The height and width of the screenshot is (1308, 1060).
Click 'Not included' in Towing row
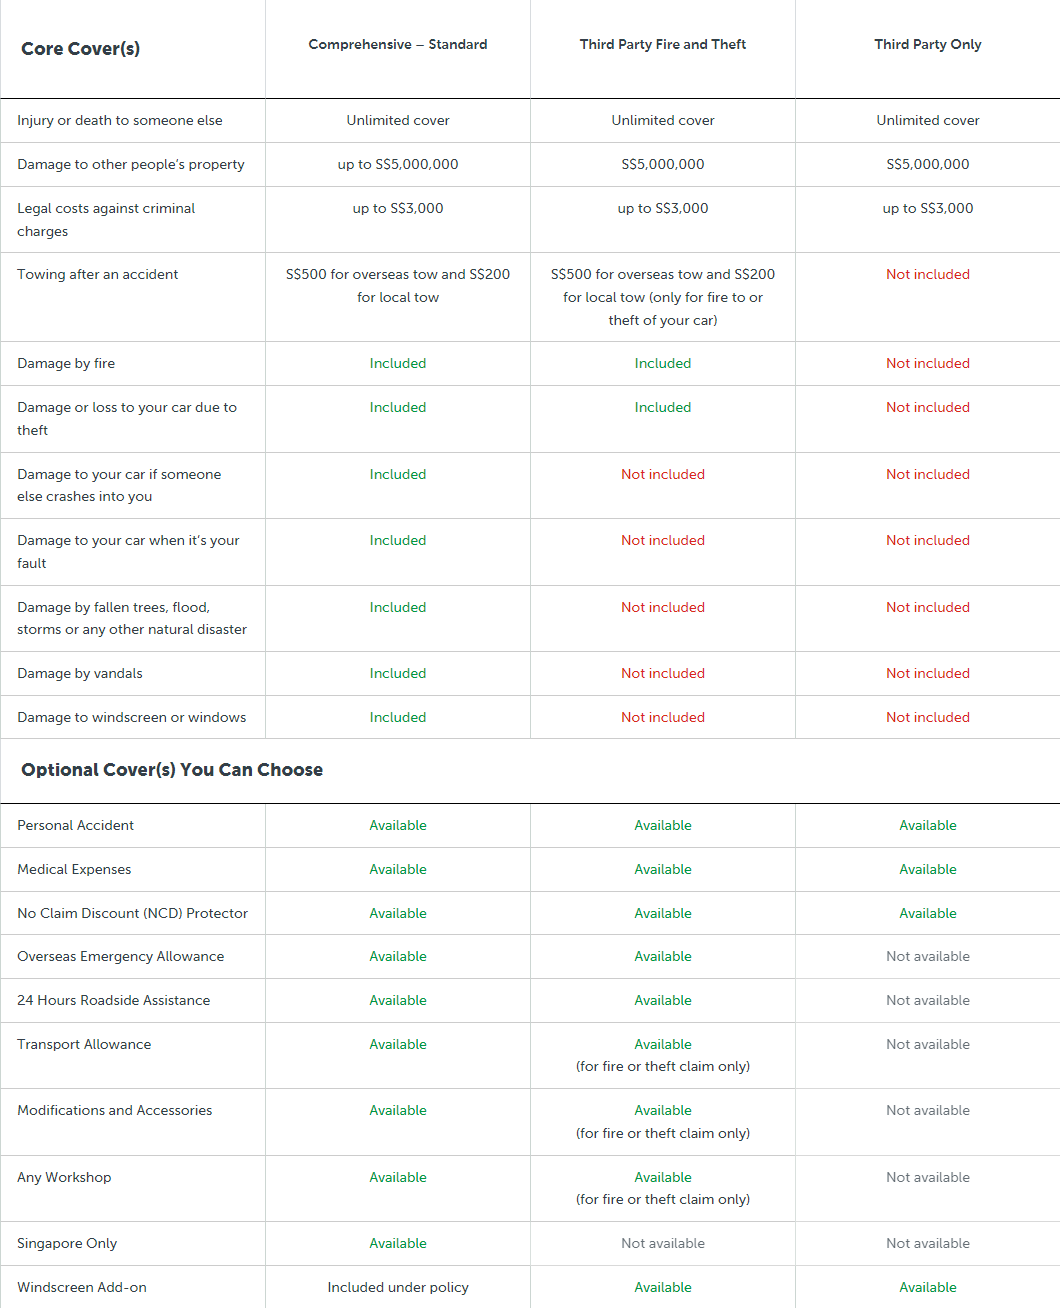click(928, 274)
